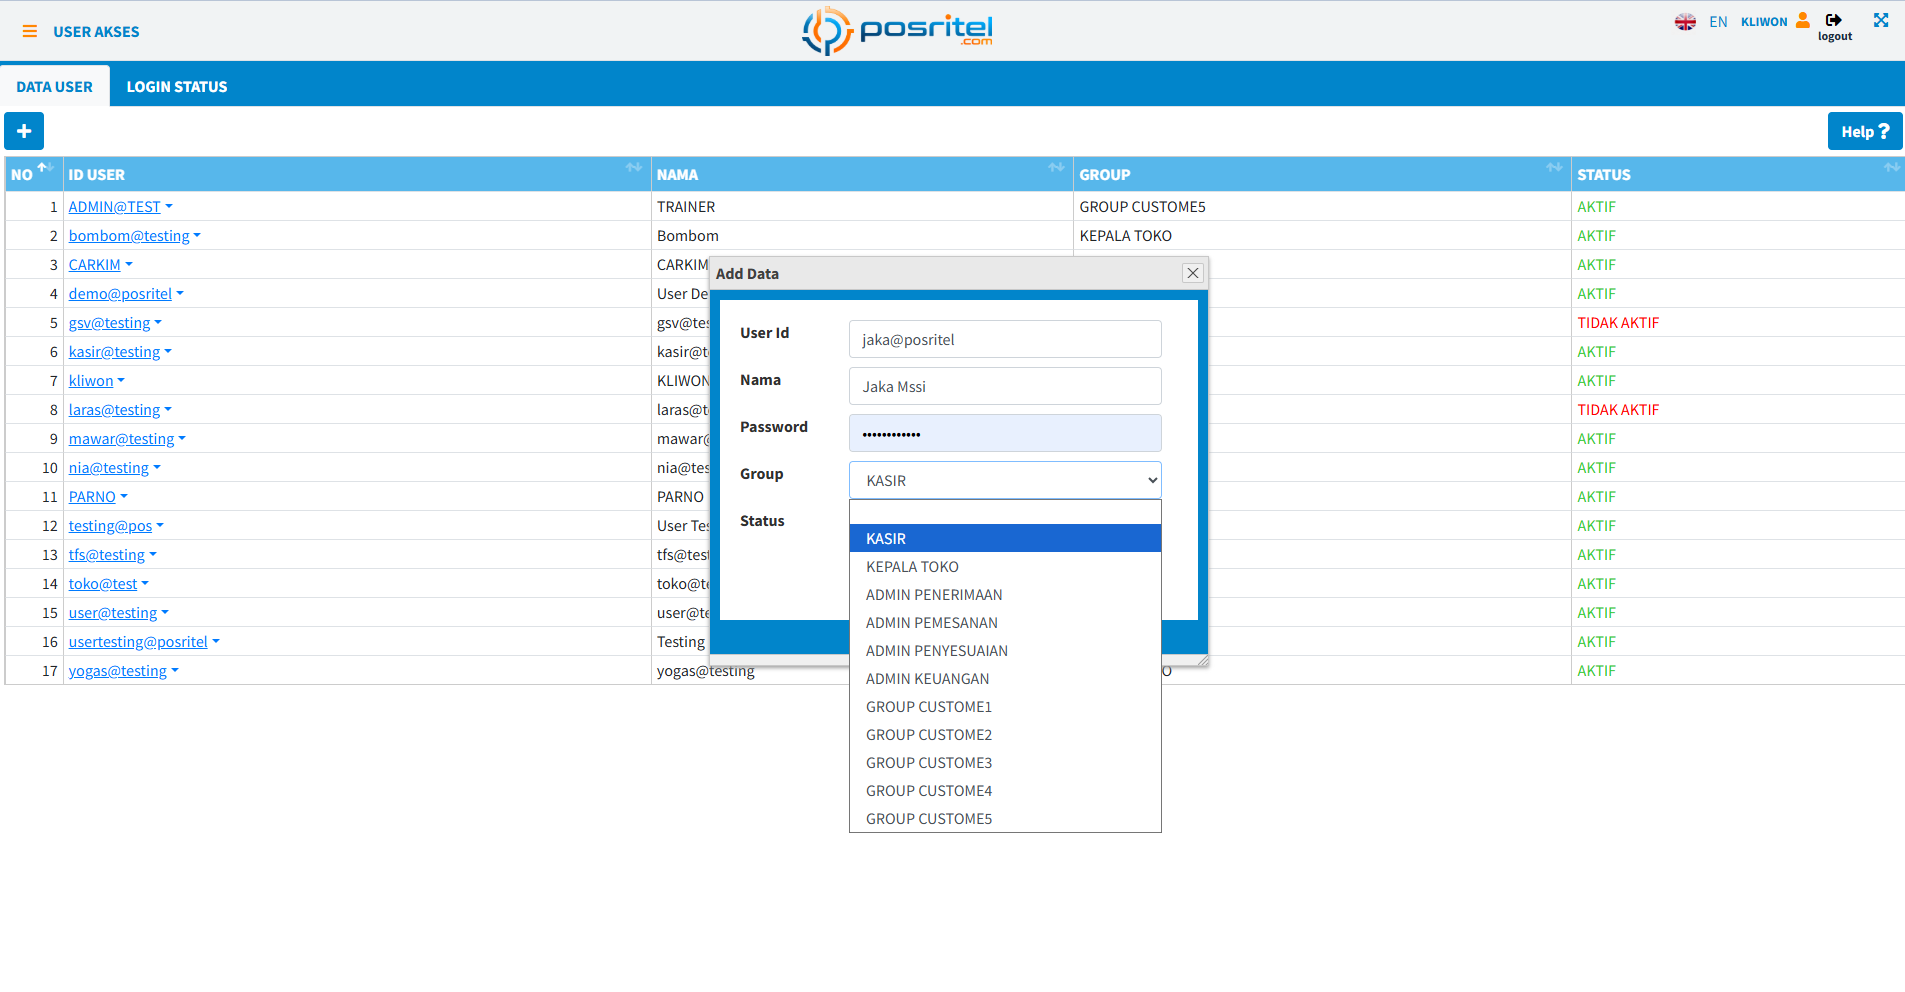Screen dimensions: 1905x992
Task: Open tfs@testing user link
Action: [106, 555]
